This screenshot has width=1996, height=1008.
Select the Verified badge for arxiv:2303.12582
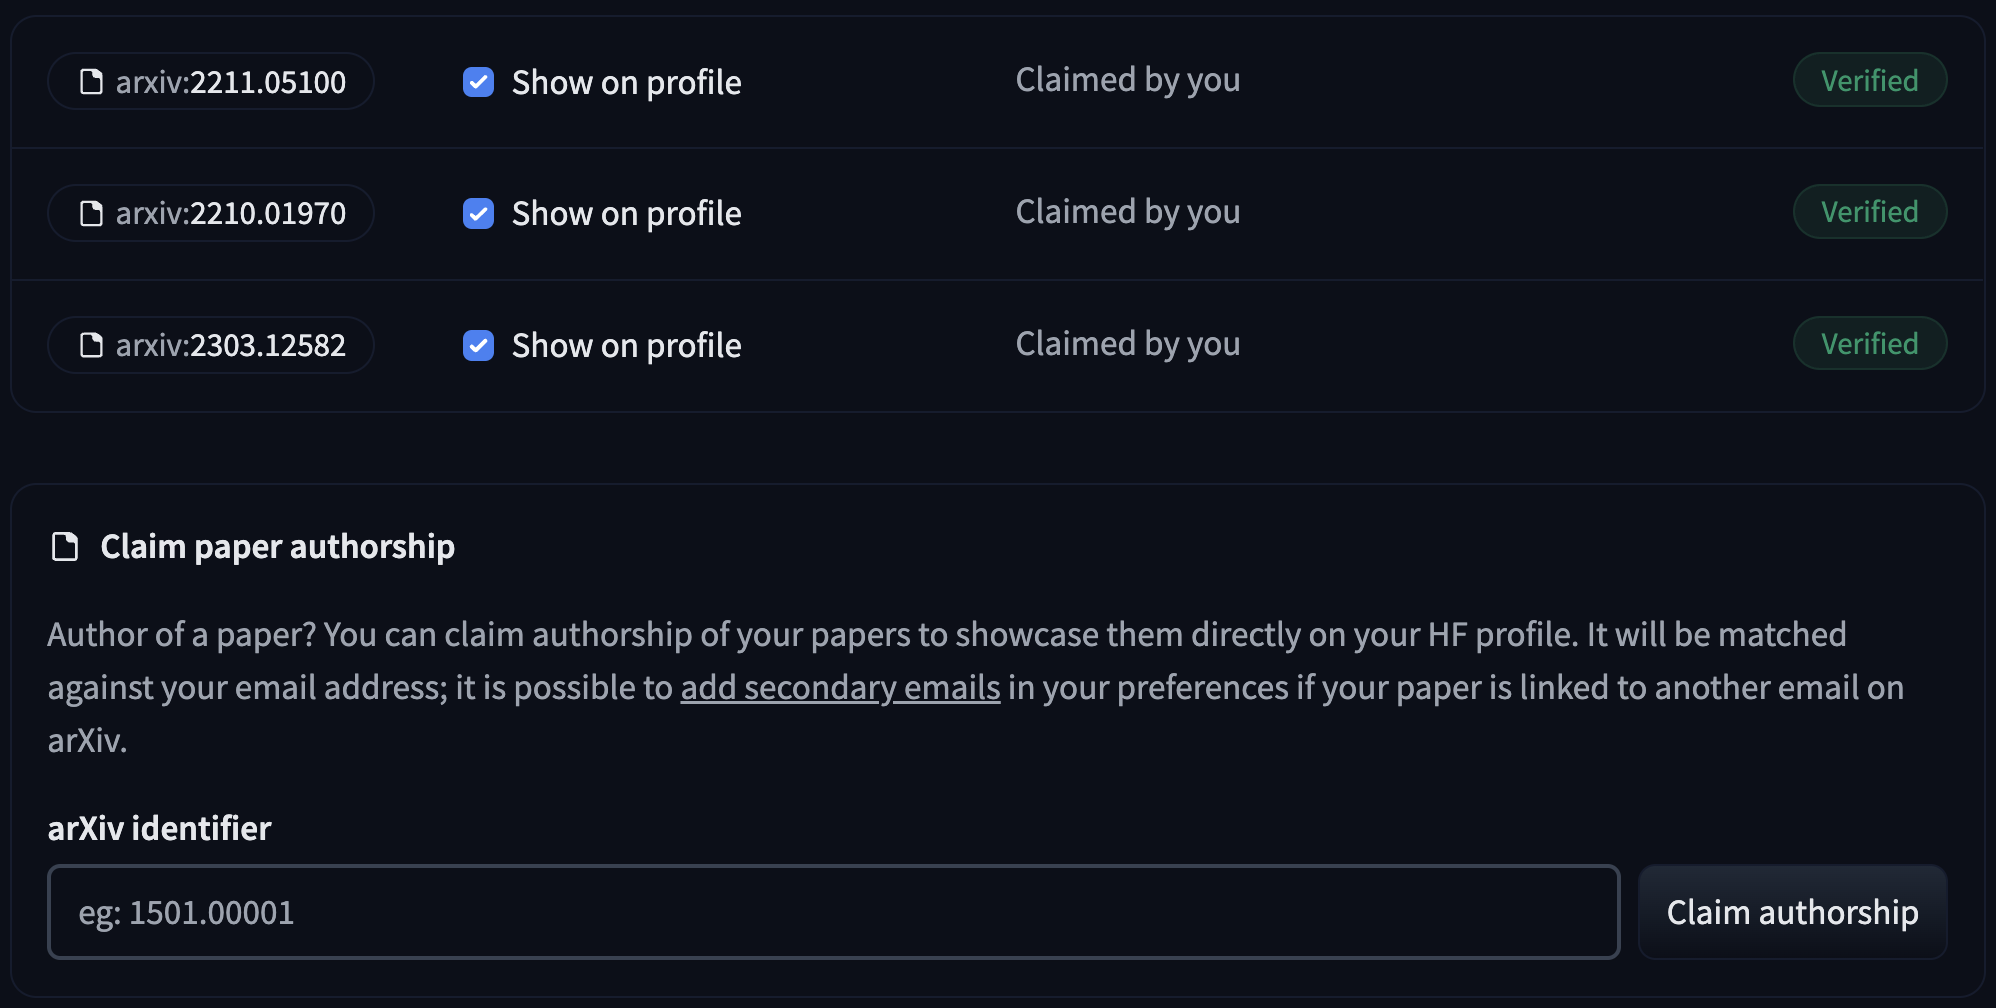click(1869, 344)
